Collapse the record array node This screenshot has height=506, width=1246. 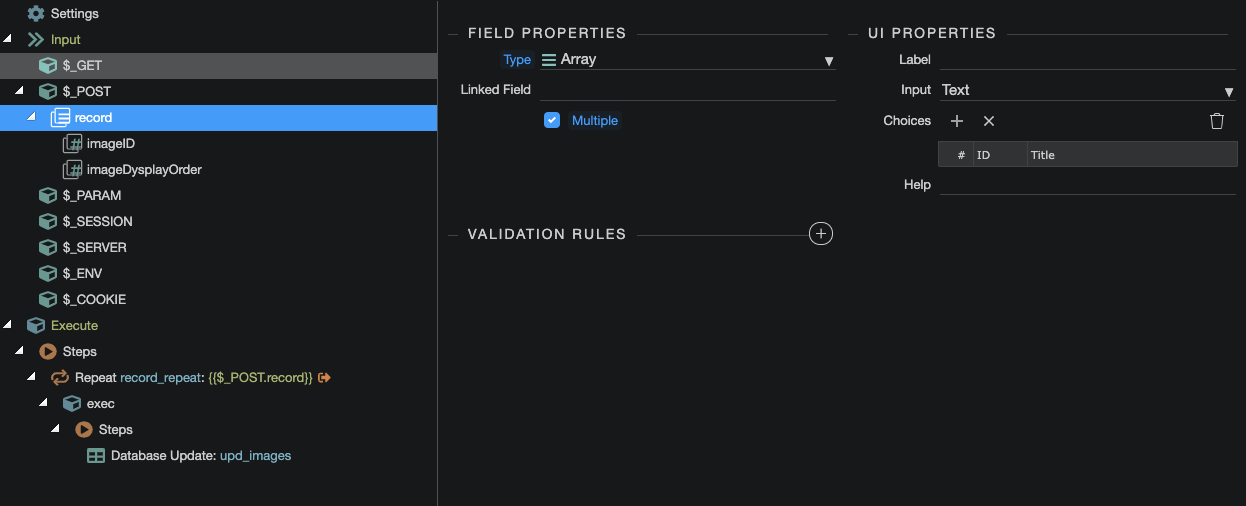click(x=31, y=118)
